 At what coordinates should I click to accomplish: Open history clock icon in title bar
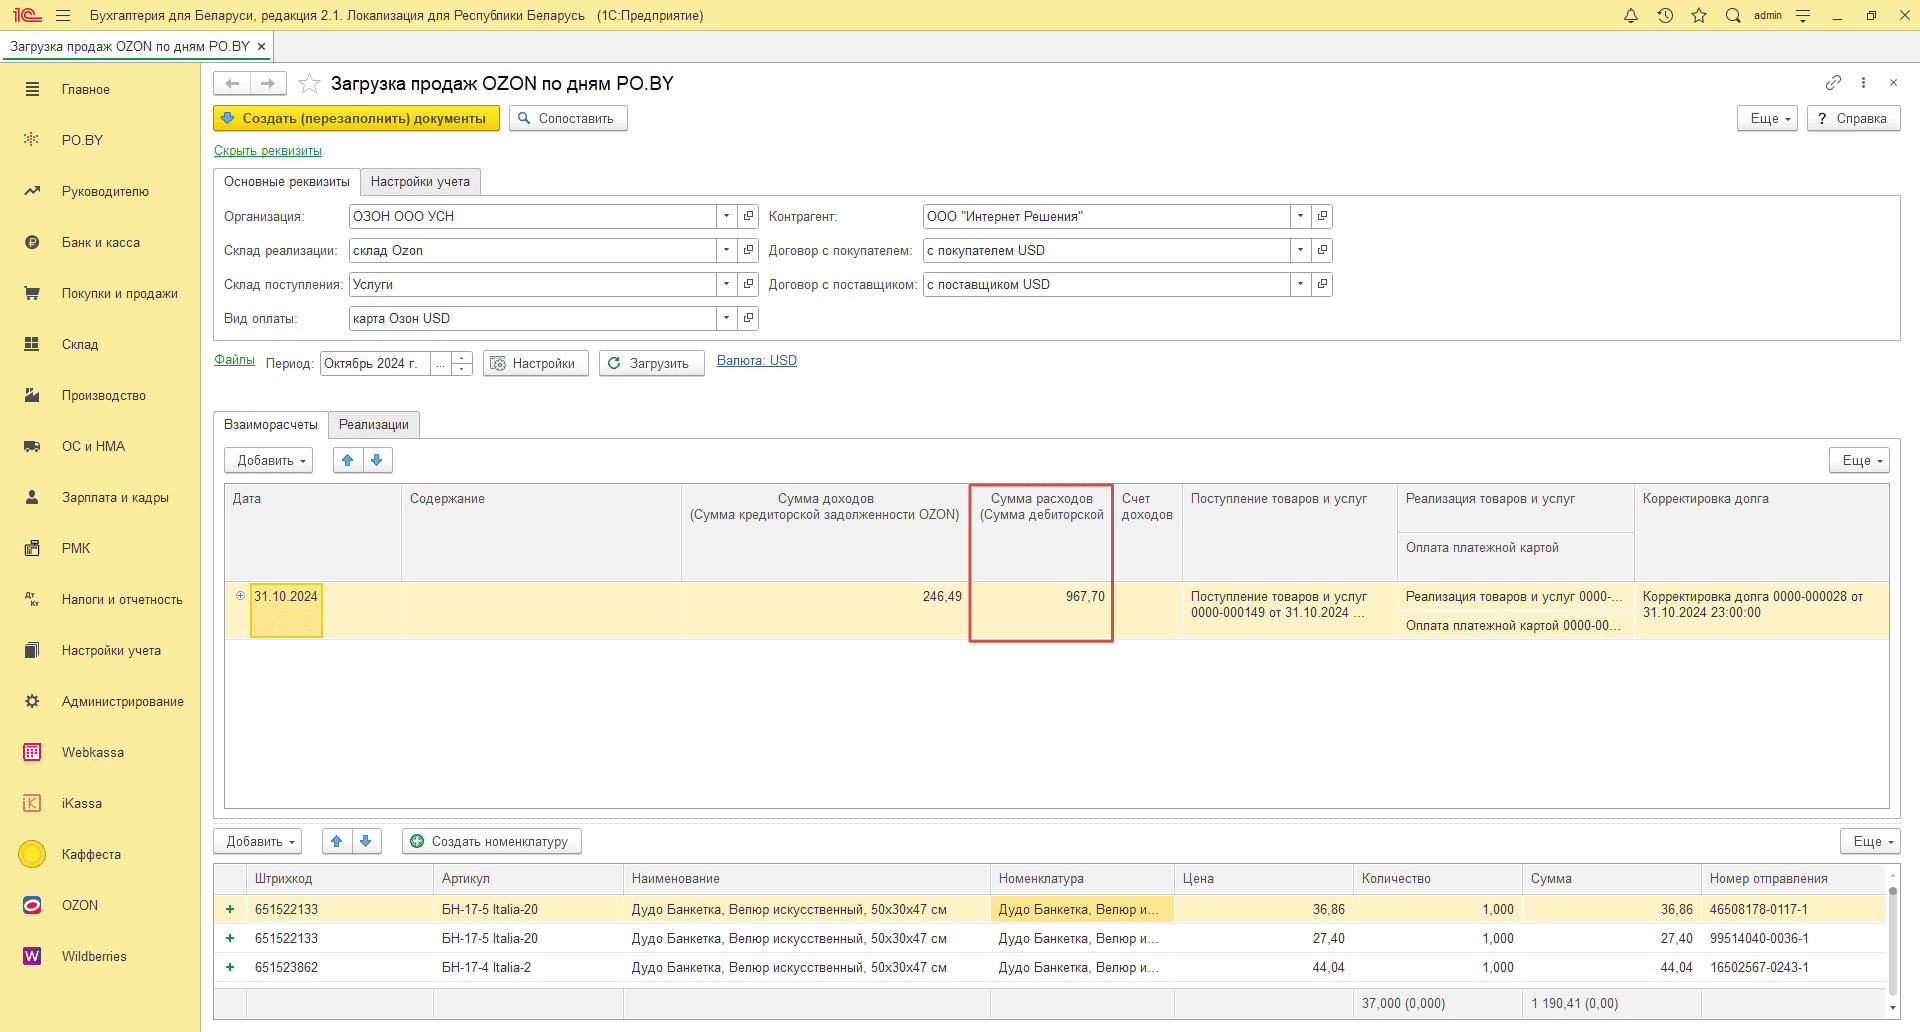pyautogui.click(x=1665, y=15)
